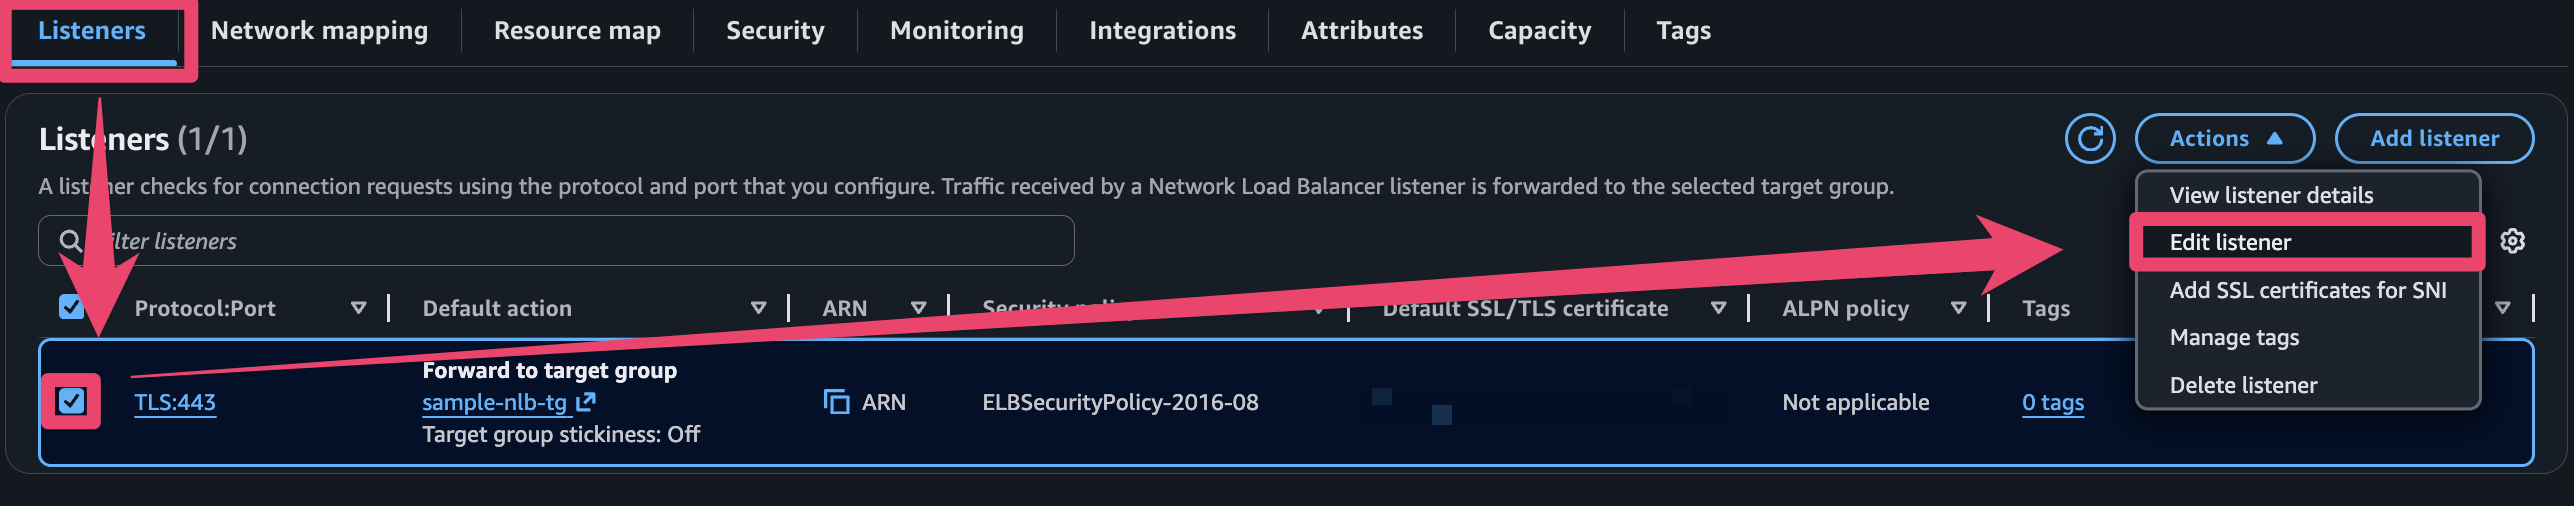Open the Monitoring tab
The image size is (2574, 506).
(x=956, y=31)
